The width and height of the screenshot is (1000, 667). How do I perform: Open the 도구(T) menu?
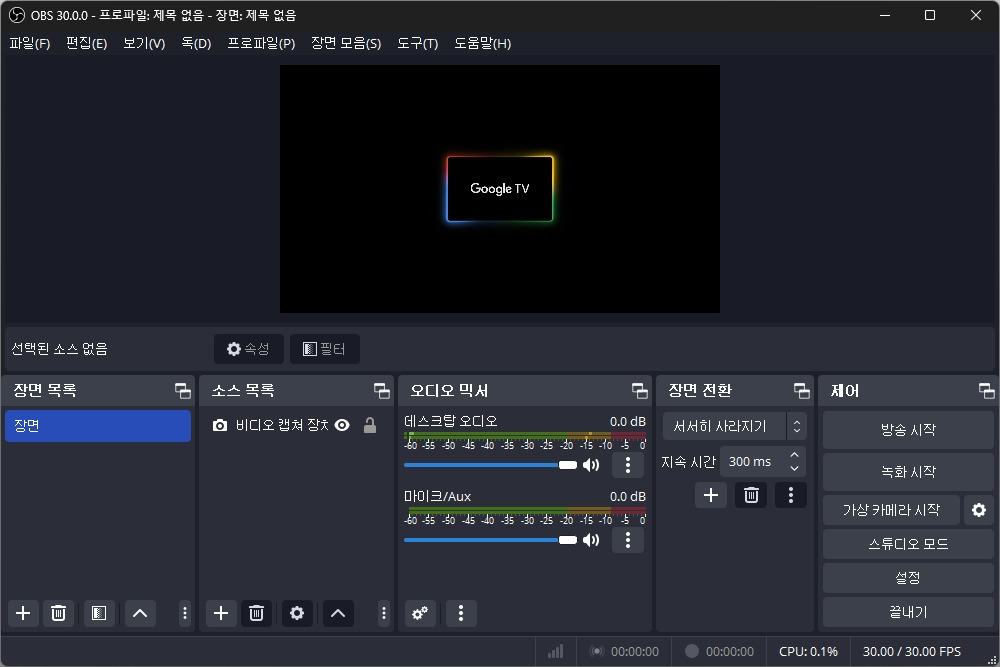[x=417, y=43]
